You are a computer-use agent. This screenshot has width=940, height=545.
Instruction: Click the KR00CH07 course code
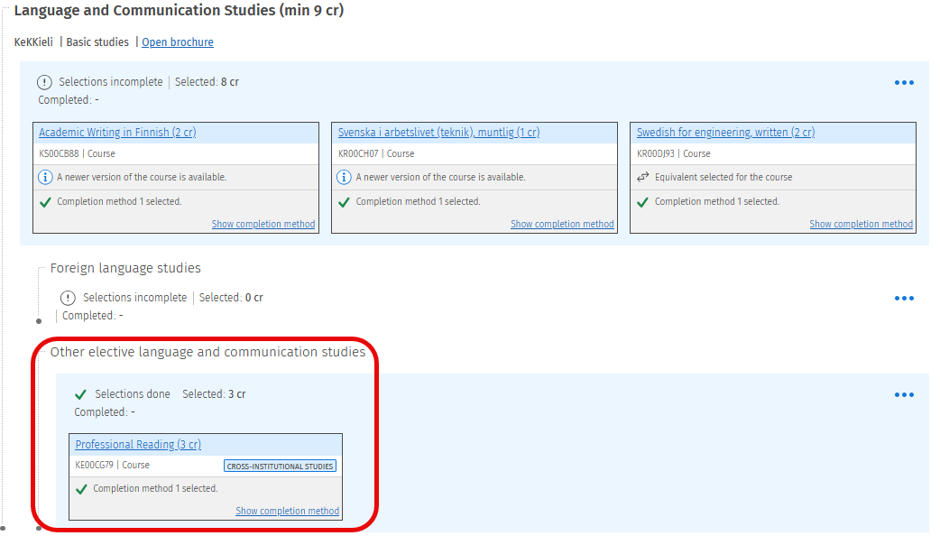(x=358, y=153)
